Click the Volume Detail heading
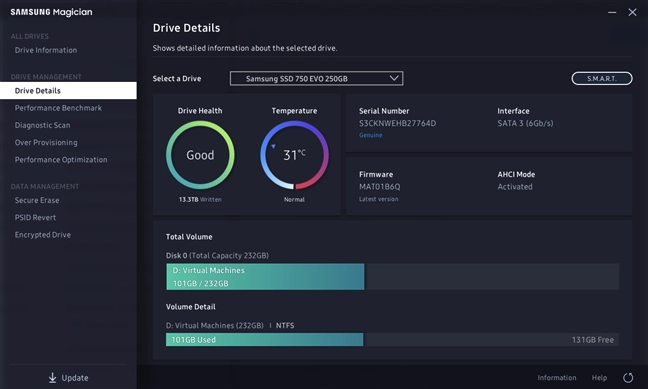648x389 pixels. [x=191, y=307]
